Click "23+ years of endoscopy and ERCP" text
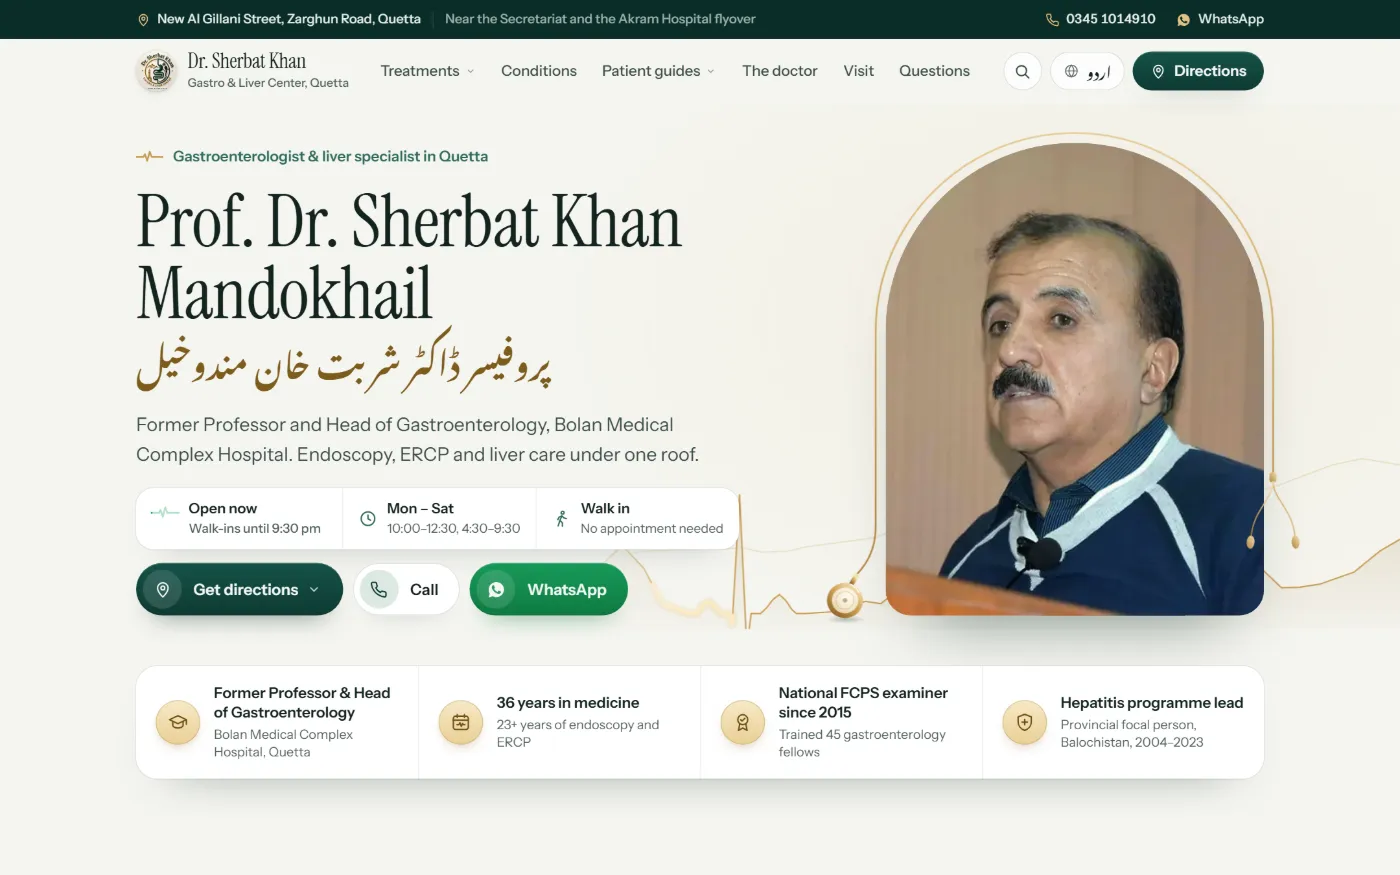This screenshot has width=1400, height=875. coord(578,733)
